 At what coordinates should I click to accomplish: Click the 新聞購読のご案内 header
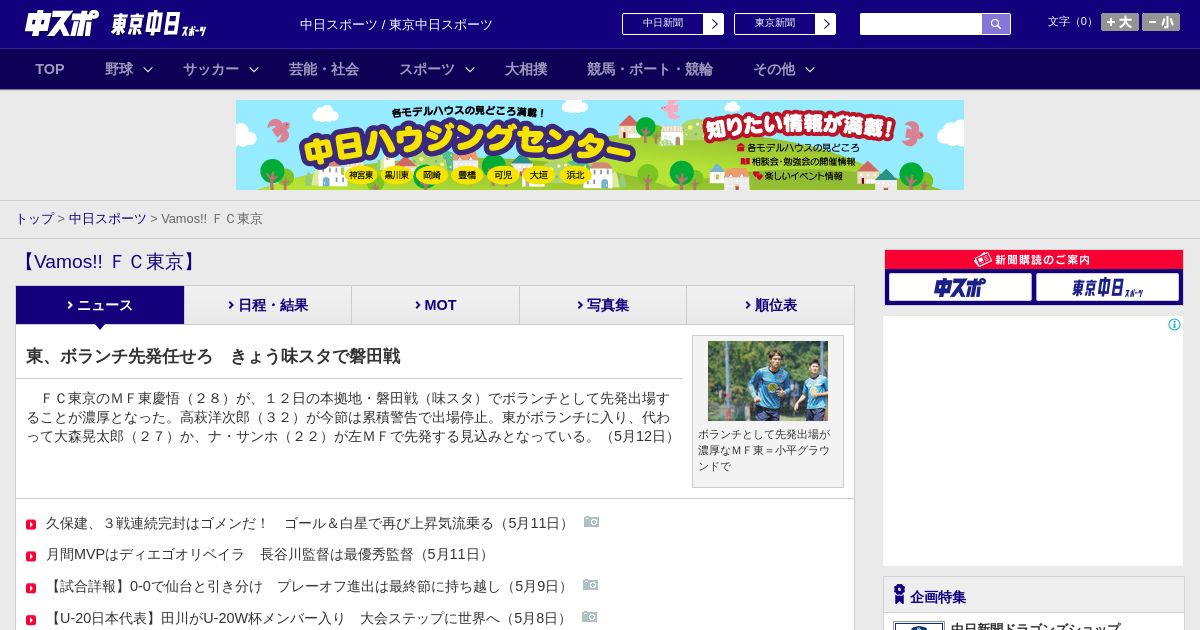tap(1034, 259)
